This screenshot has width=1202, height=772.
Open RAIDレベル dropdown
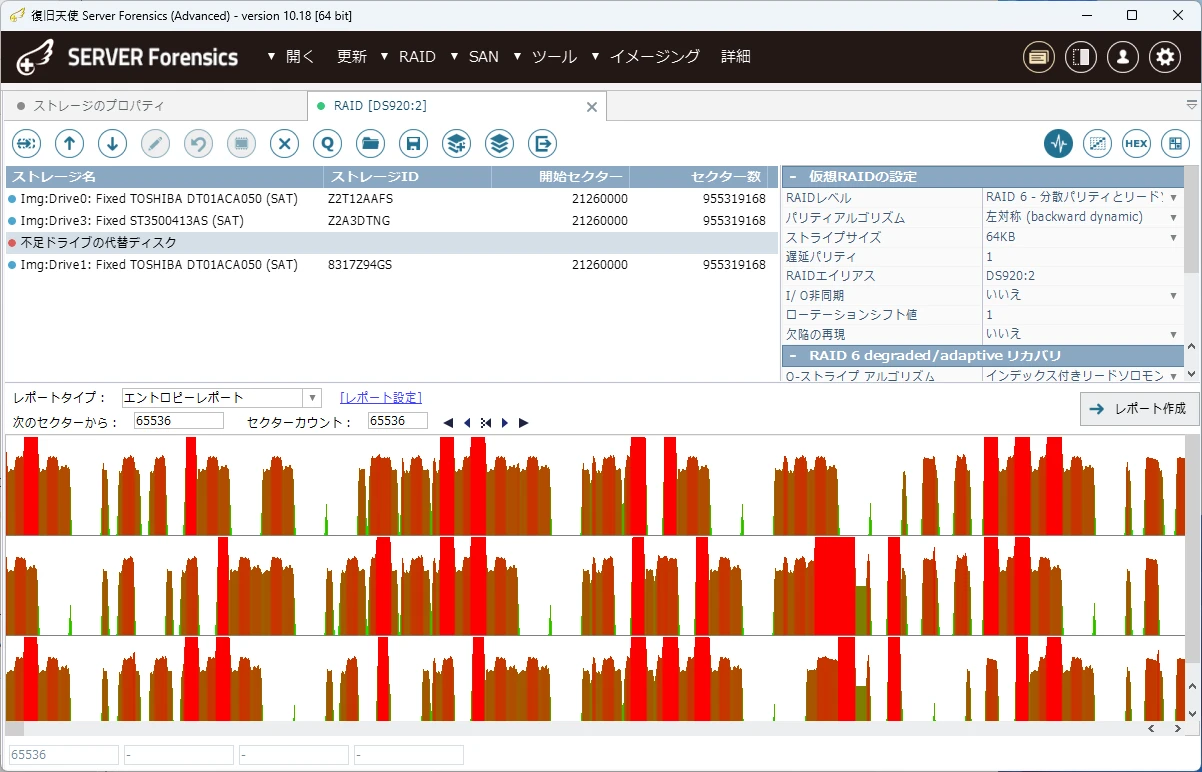click(x=1174, y=197)
